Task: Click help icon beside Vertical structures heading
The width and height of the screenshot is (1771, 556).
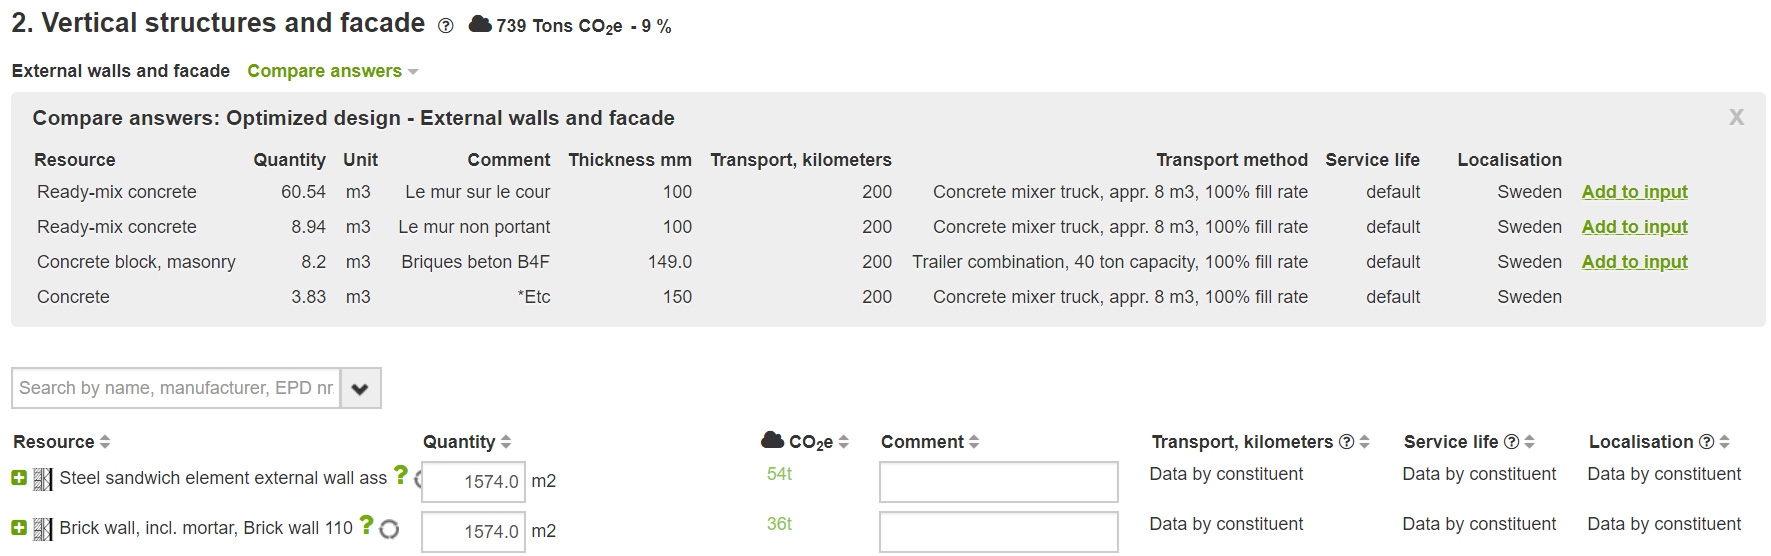Action: [x=446, y=26]
